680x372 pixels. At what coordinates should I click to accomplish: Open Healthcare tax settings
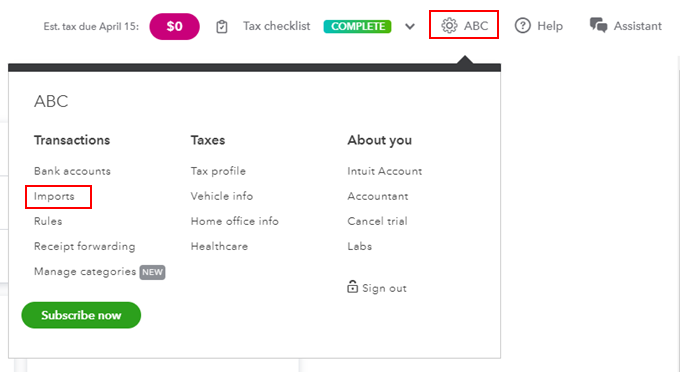[219, 246]
